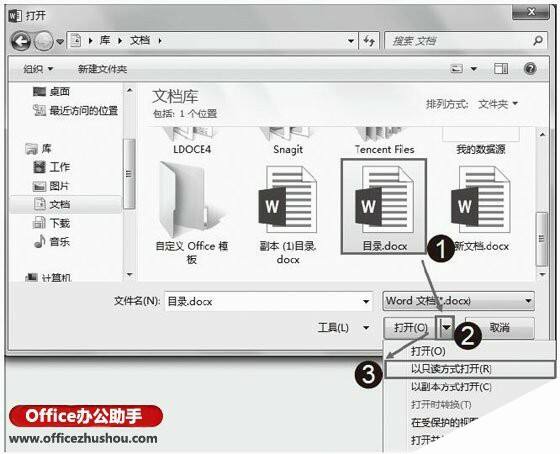Click the refresh button by address bar
Viewport: 560px width, 454px height.
369,41
